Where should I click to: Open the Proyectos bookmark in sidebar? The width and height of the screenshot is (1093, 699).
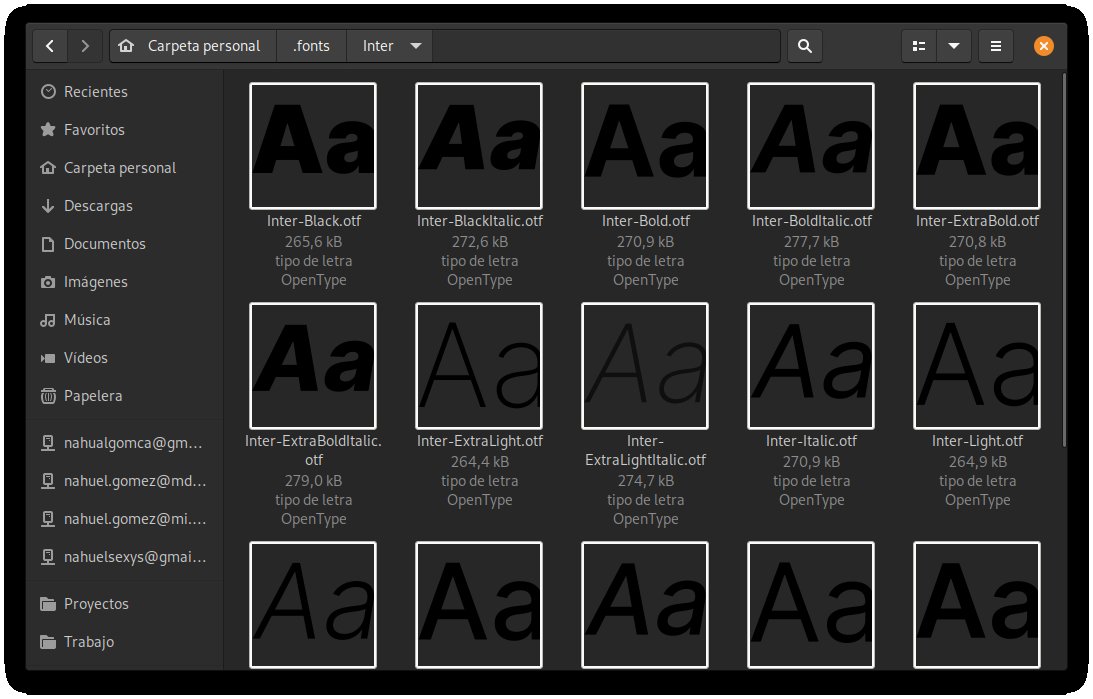[125, 604]
